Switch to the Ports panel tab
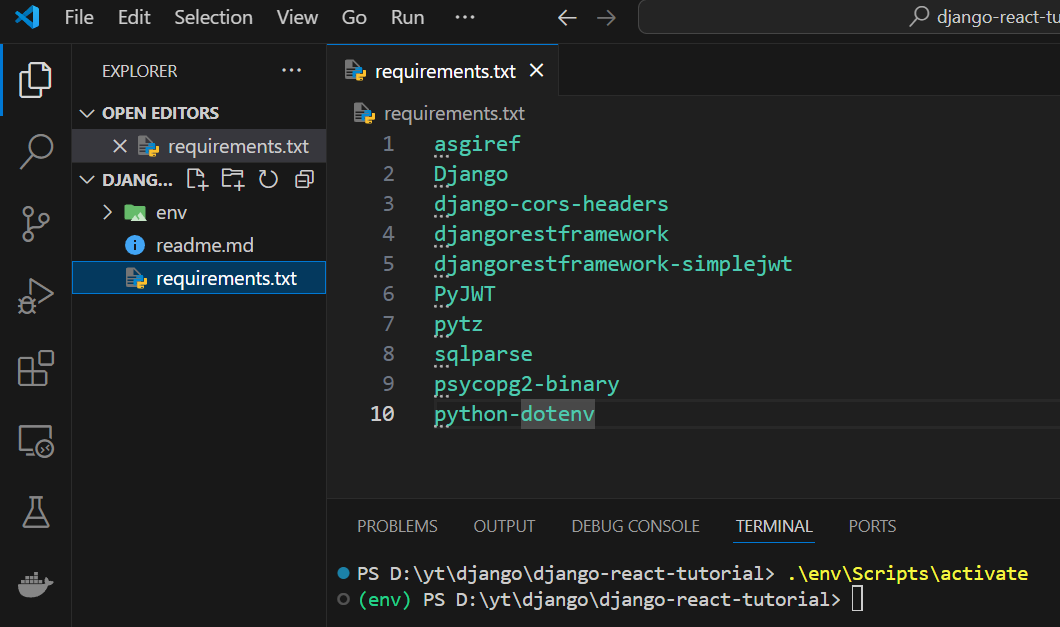The height and width of the screenshot is (627, 1060). tap(872, 526)
